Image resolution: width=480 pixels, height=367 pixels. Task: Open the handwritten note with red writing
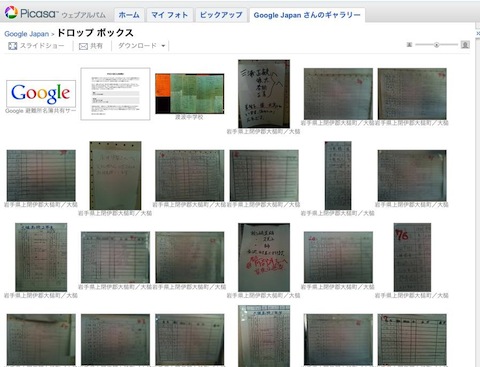click(x=264, y=257)
